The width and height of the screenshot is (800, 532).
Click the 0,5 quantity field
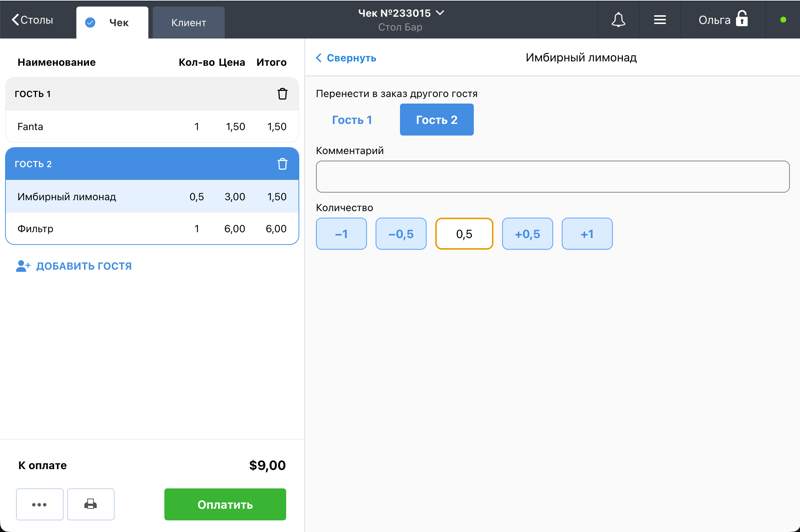[x=464, y=234]
